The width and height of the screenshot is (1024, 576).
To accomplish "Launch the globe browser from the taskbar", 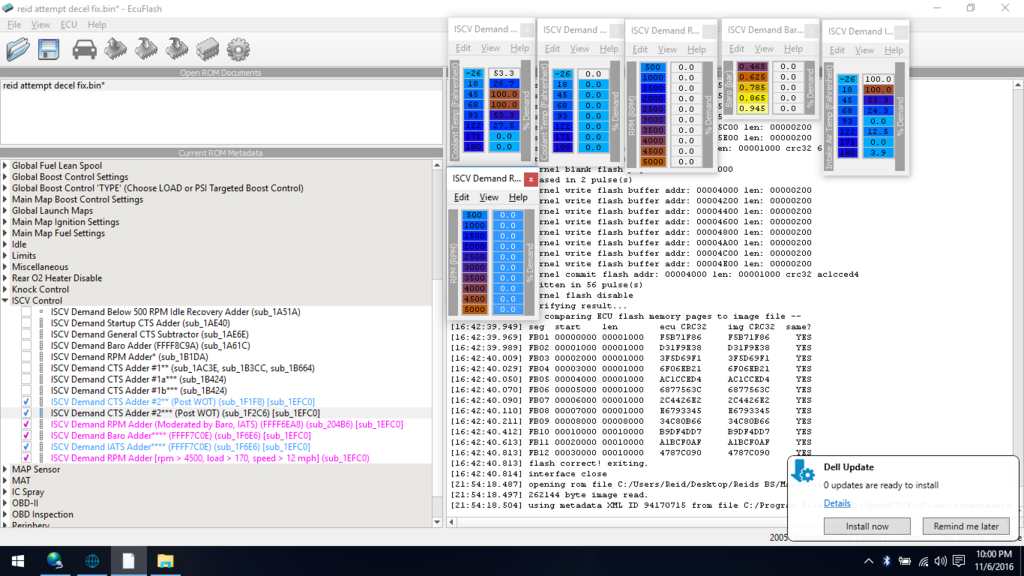I will (55, 561).
